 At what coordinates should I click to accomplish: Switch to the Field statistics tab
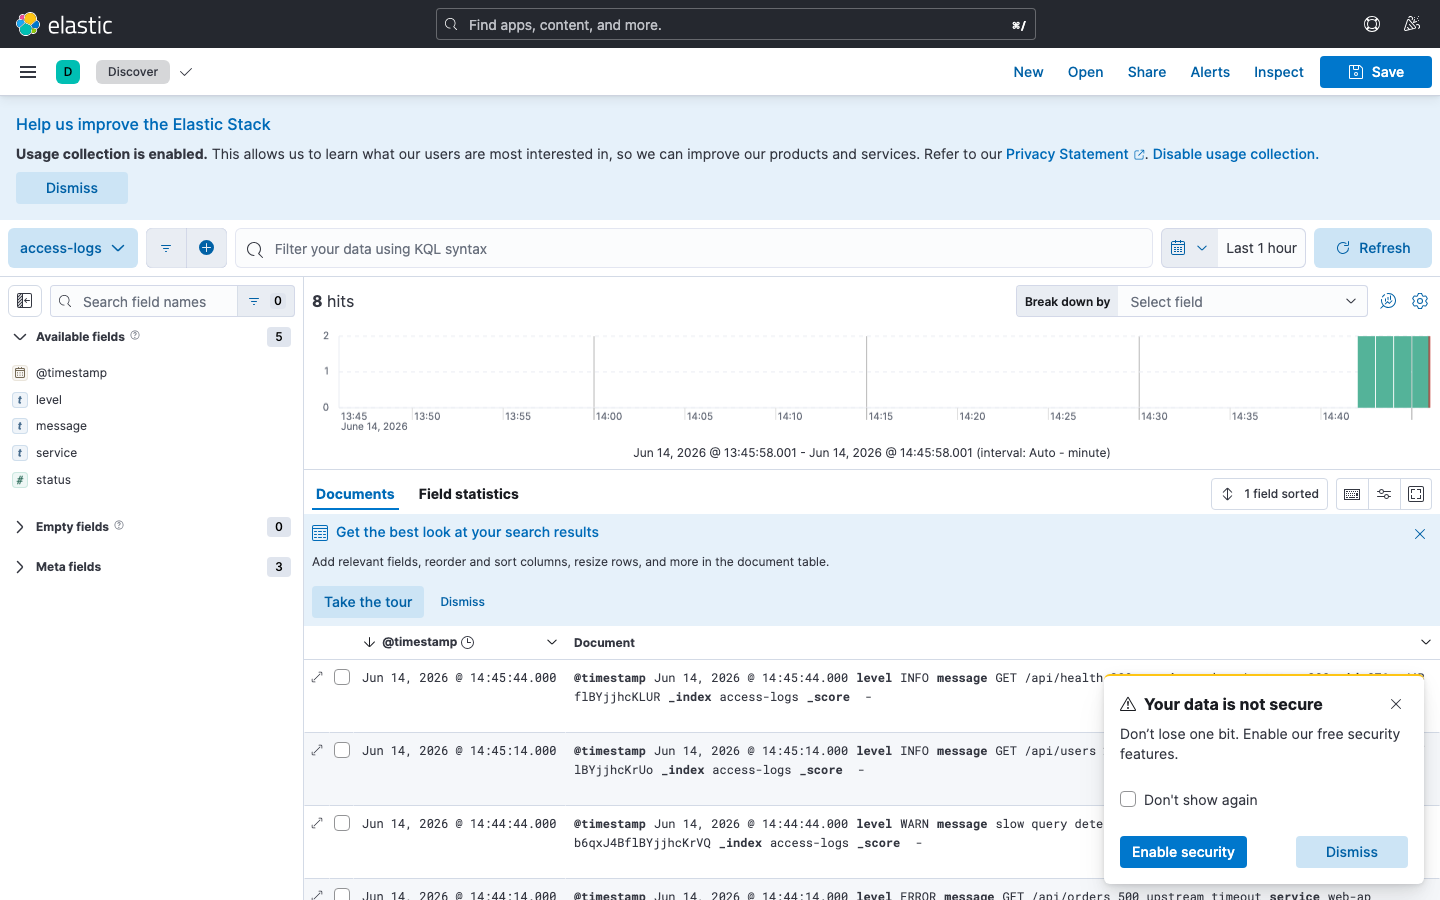coord(468,494)
